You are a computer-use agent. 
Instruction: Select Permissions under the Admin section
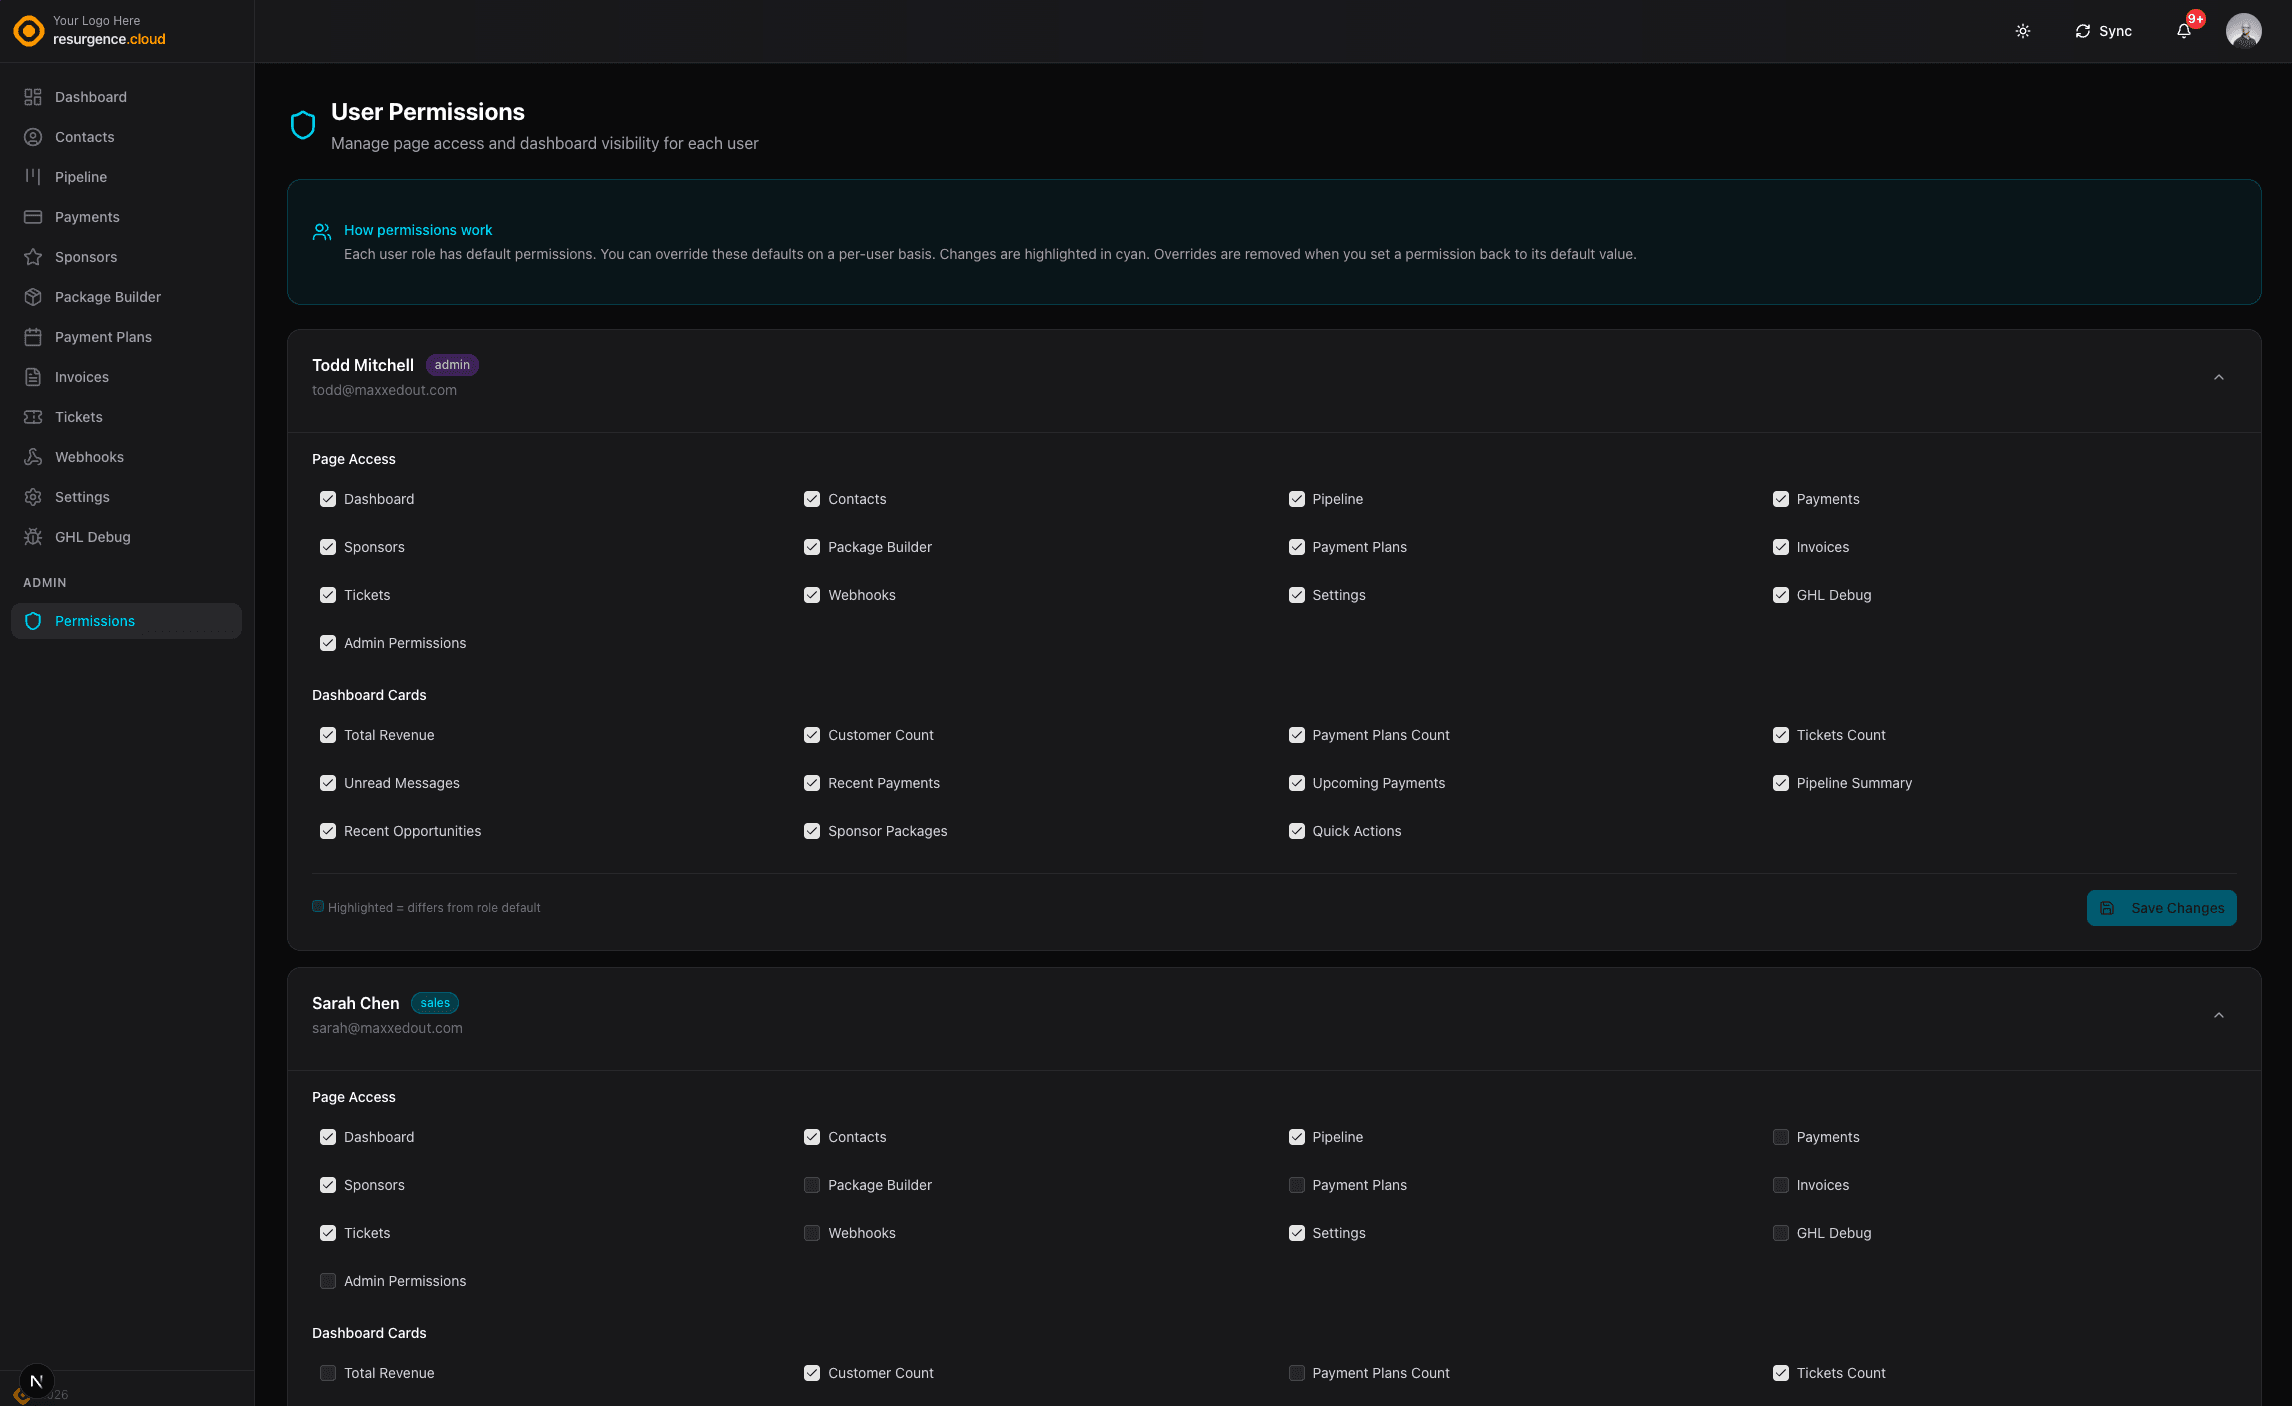tap(94, 621)
